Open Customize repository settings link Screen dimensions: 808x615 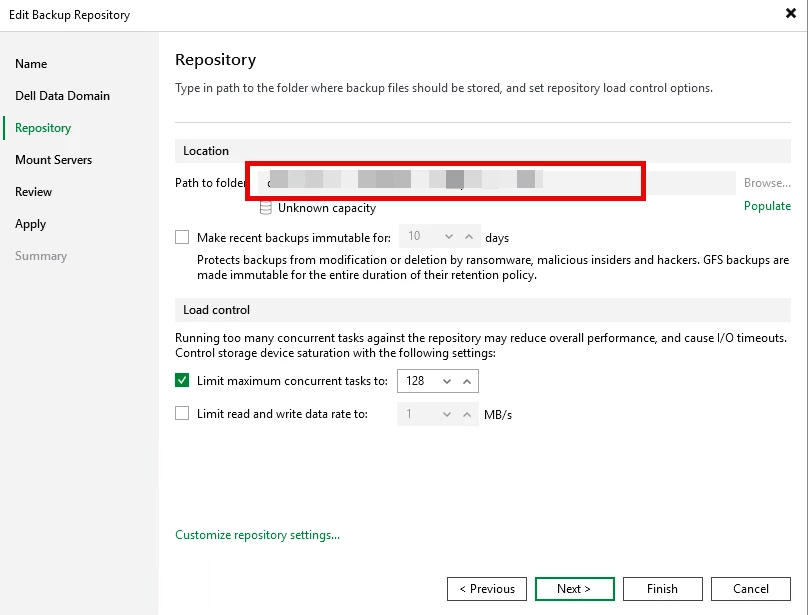tap(257, 535)
